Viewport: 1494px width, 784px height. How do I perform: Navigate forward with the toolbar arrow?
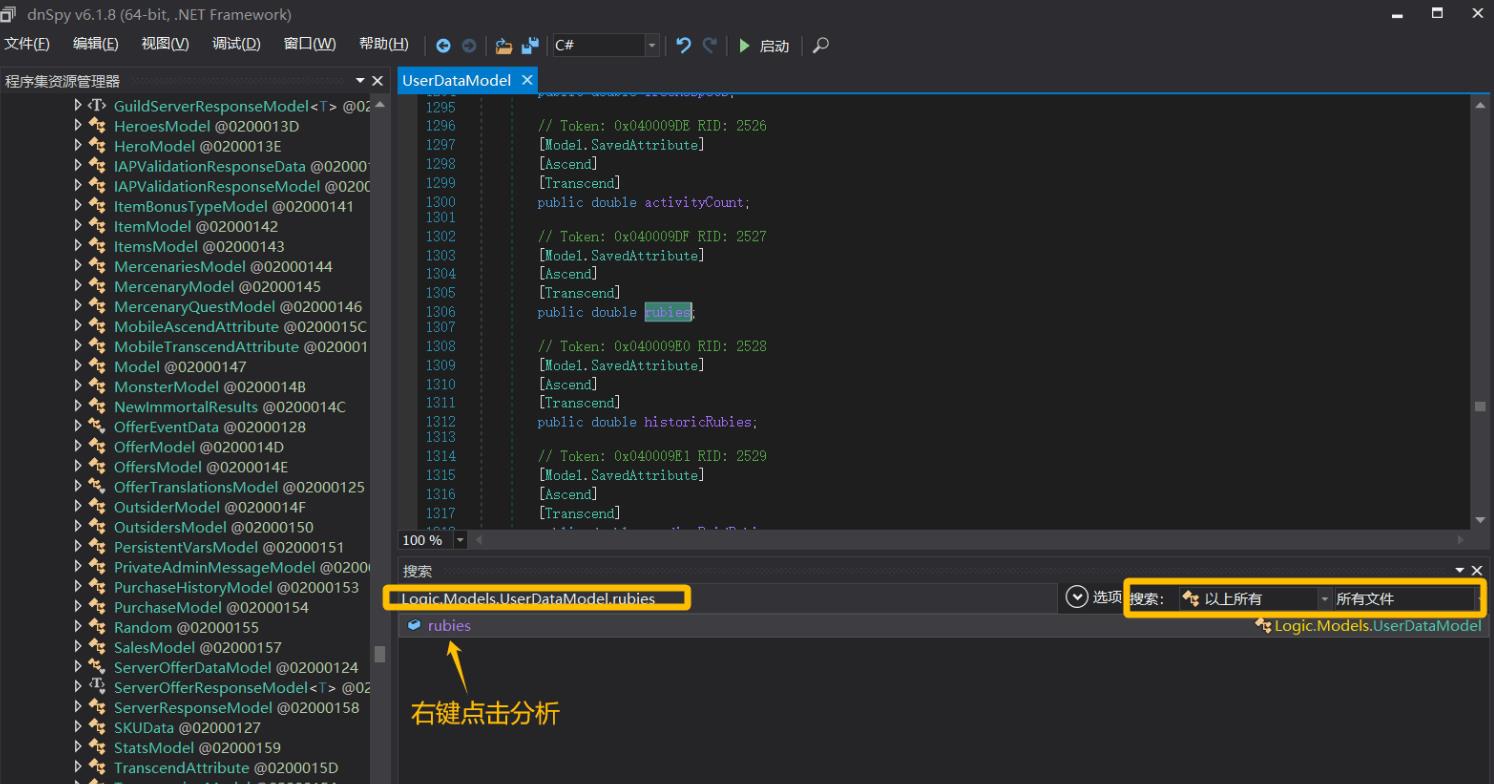tap(468, 46)
